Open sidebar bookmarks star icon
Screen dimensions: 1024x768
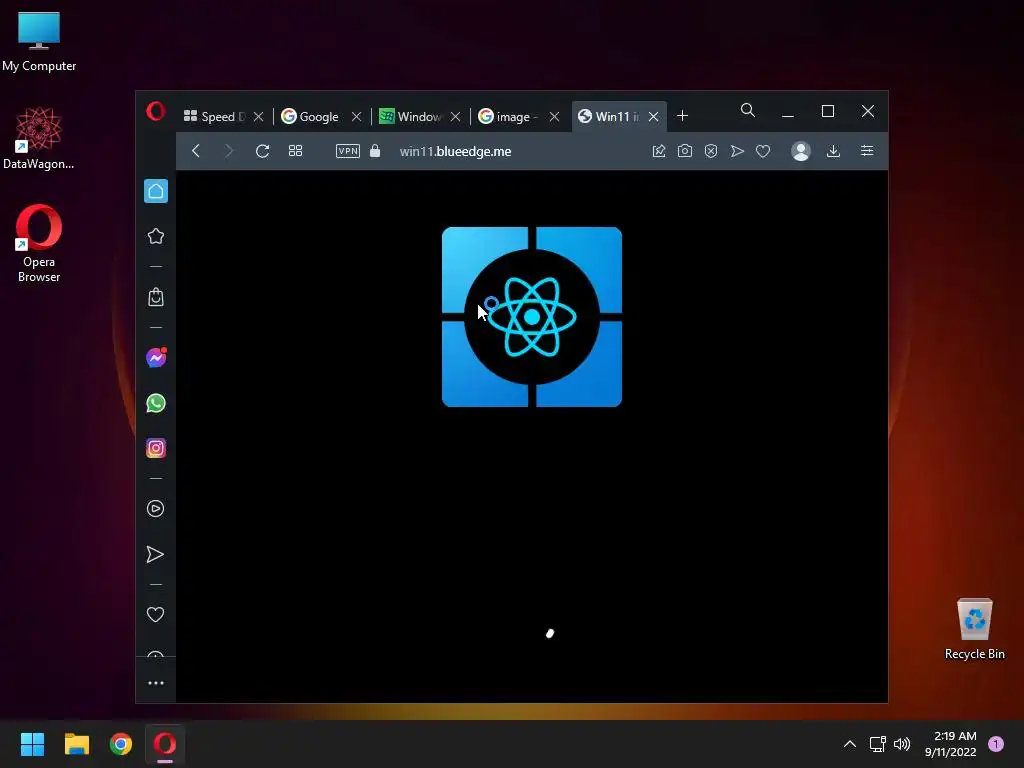coord(155,236)
